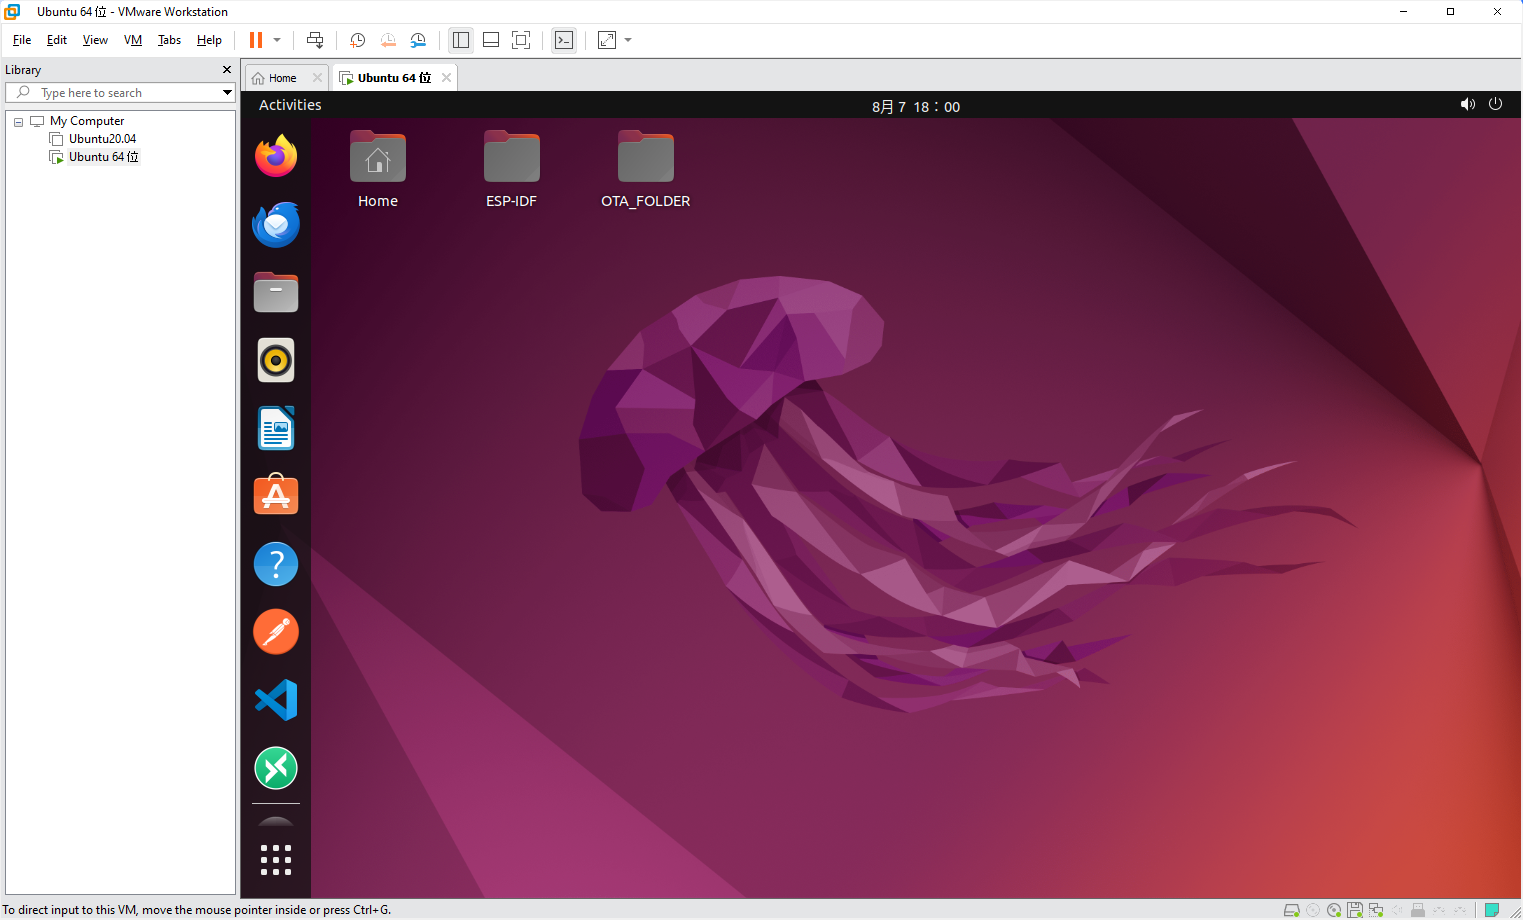The width and height of the screenshot is (1523, 920).
Task: Launch Firefox from the dock
Action: pyautogui.click(x=276, y=157)
